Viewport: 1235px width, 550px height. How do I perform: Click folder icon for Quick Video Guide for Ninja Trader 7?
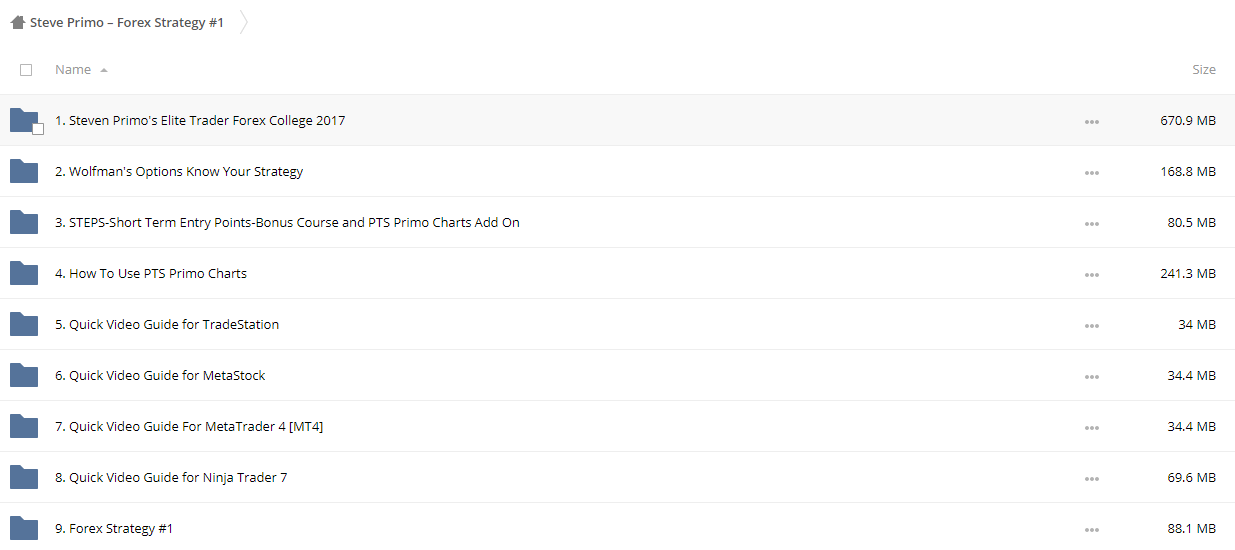pos(24,478)
